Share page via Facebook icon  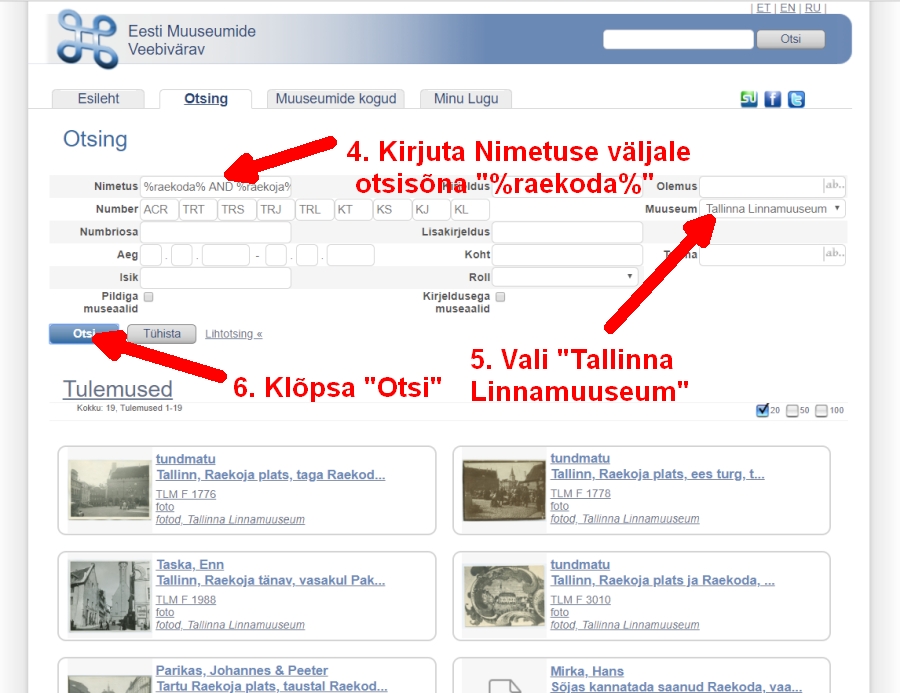pos(773,99)
